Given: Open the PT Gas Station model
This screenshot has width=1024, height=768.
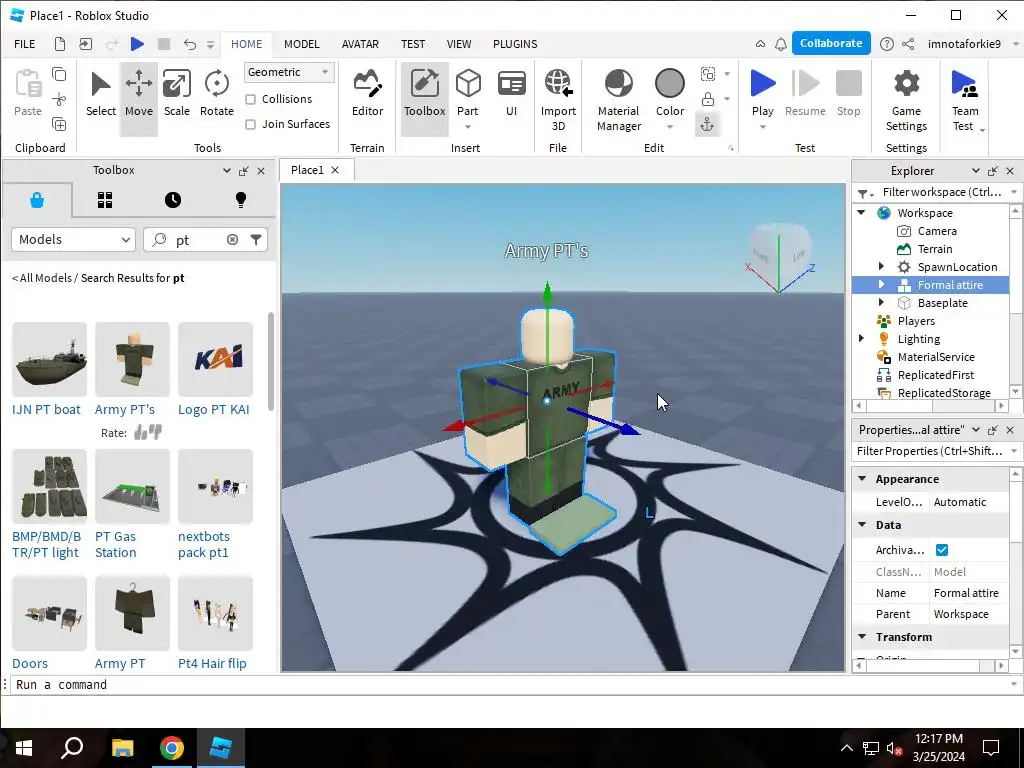Looking at the screenshot, I should point(132,486).
